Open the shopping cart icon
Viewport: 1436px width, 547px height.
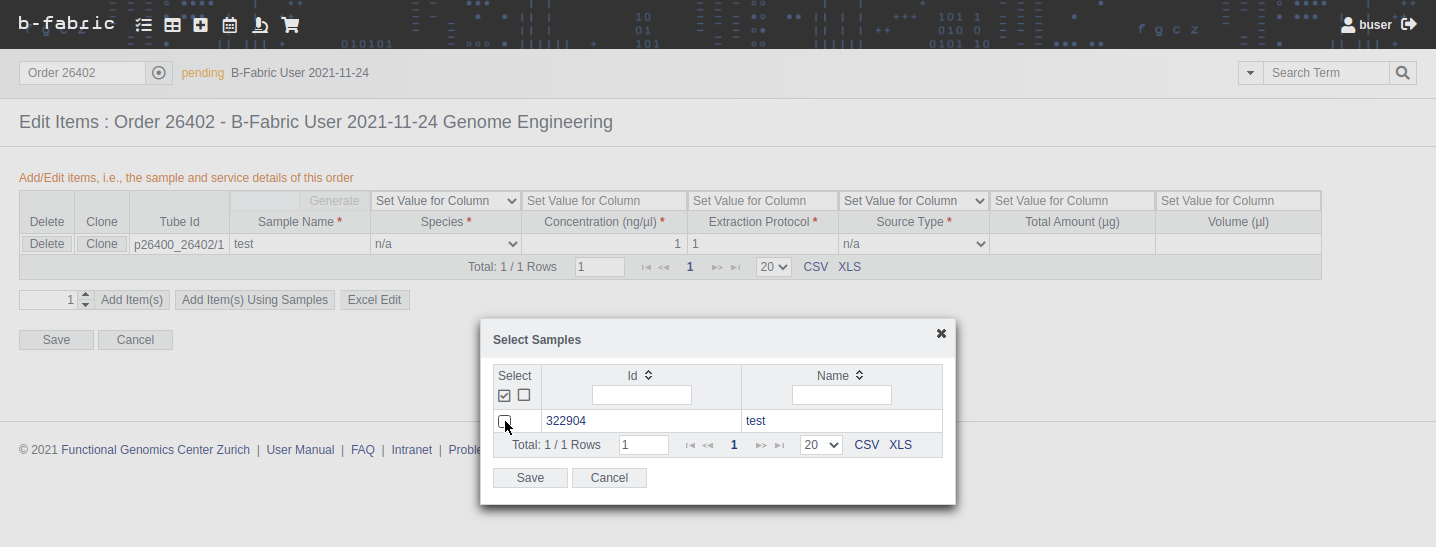coord(290,25)
